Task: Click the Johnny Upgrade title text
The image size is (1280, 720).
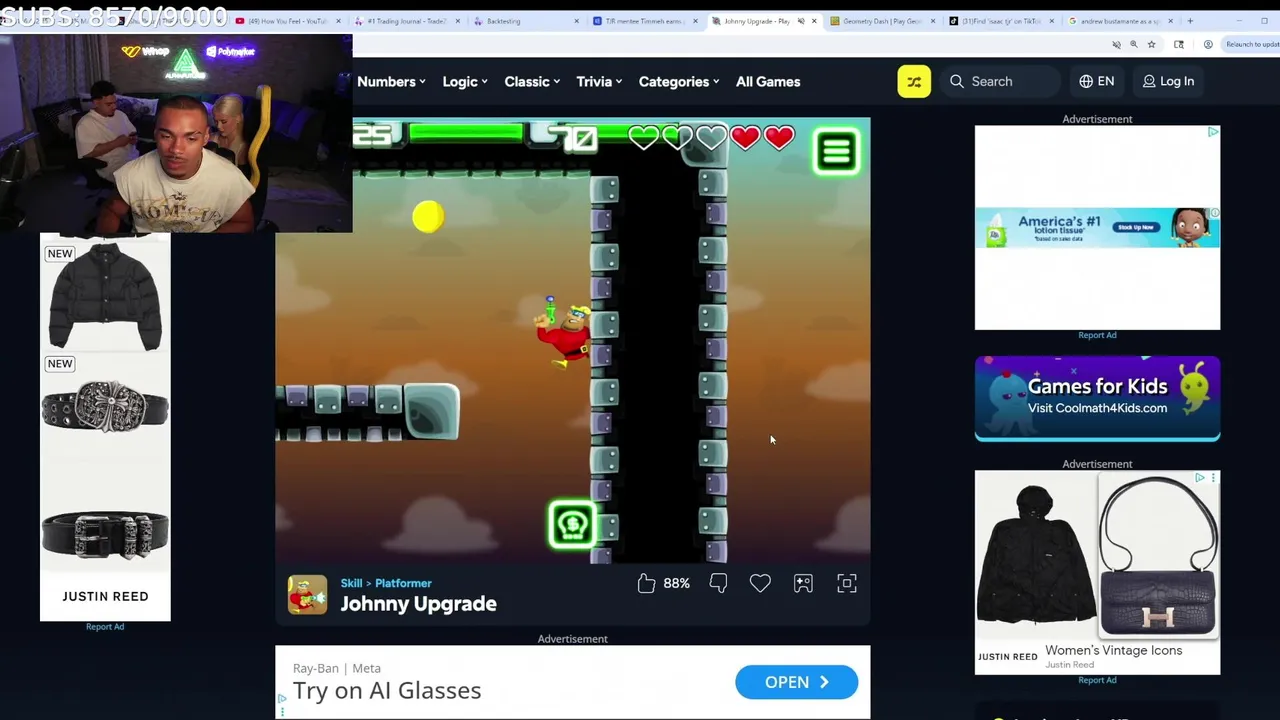Action: pyautogui.click(x=418, y=603)
